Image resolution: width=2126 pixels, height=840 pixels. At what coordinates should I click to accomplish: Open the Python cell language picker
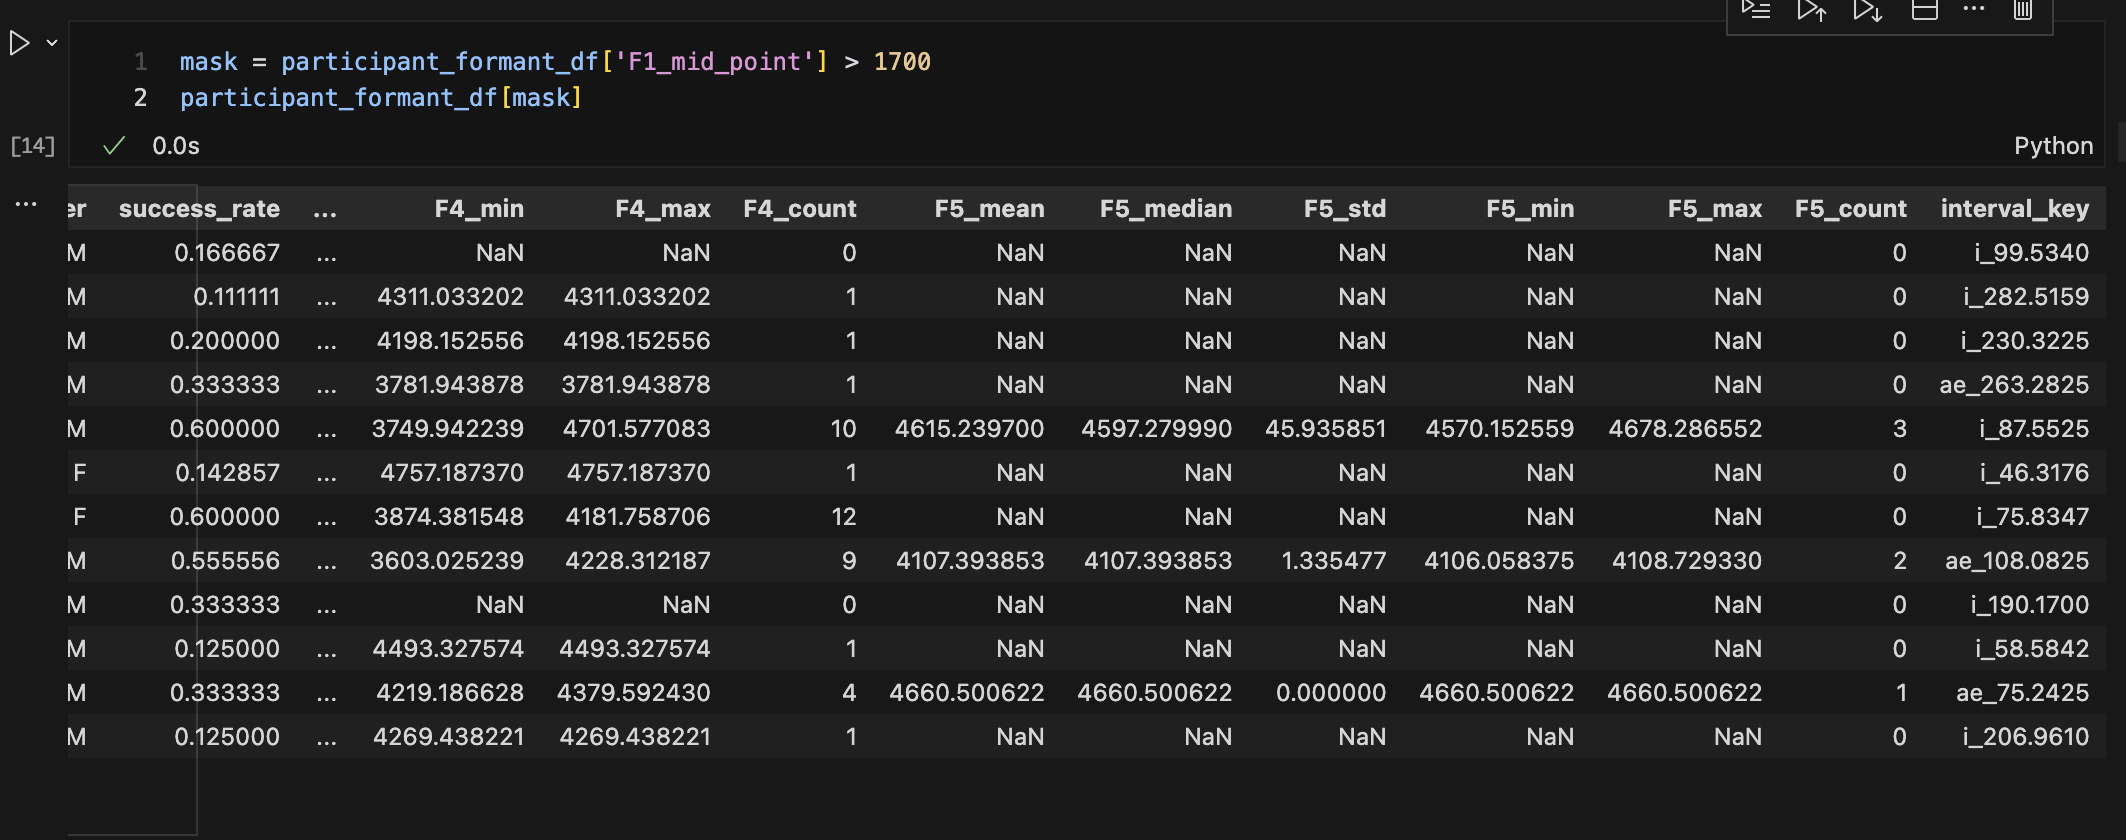point(2052,146)
